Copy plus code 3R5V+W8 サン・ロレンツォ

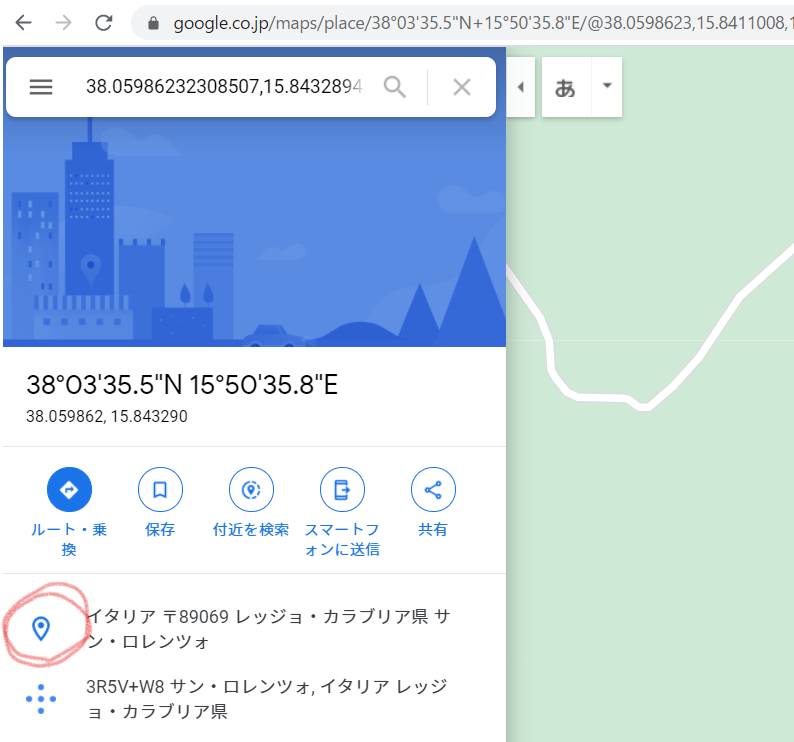click(x=267, y=699)
